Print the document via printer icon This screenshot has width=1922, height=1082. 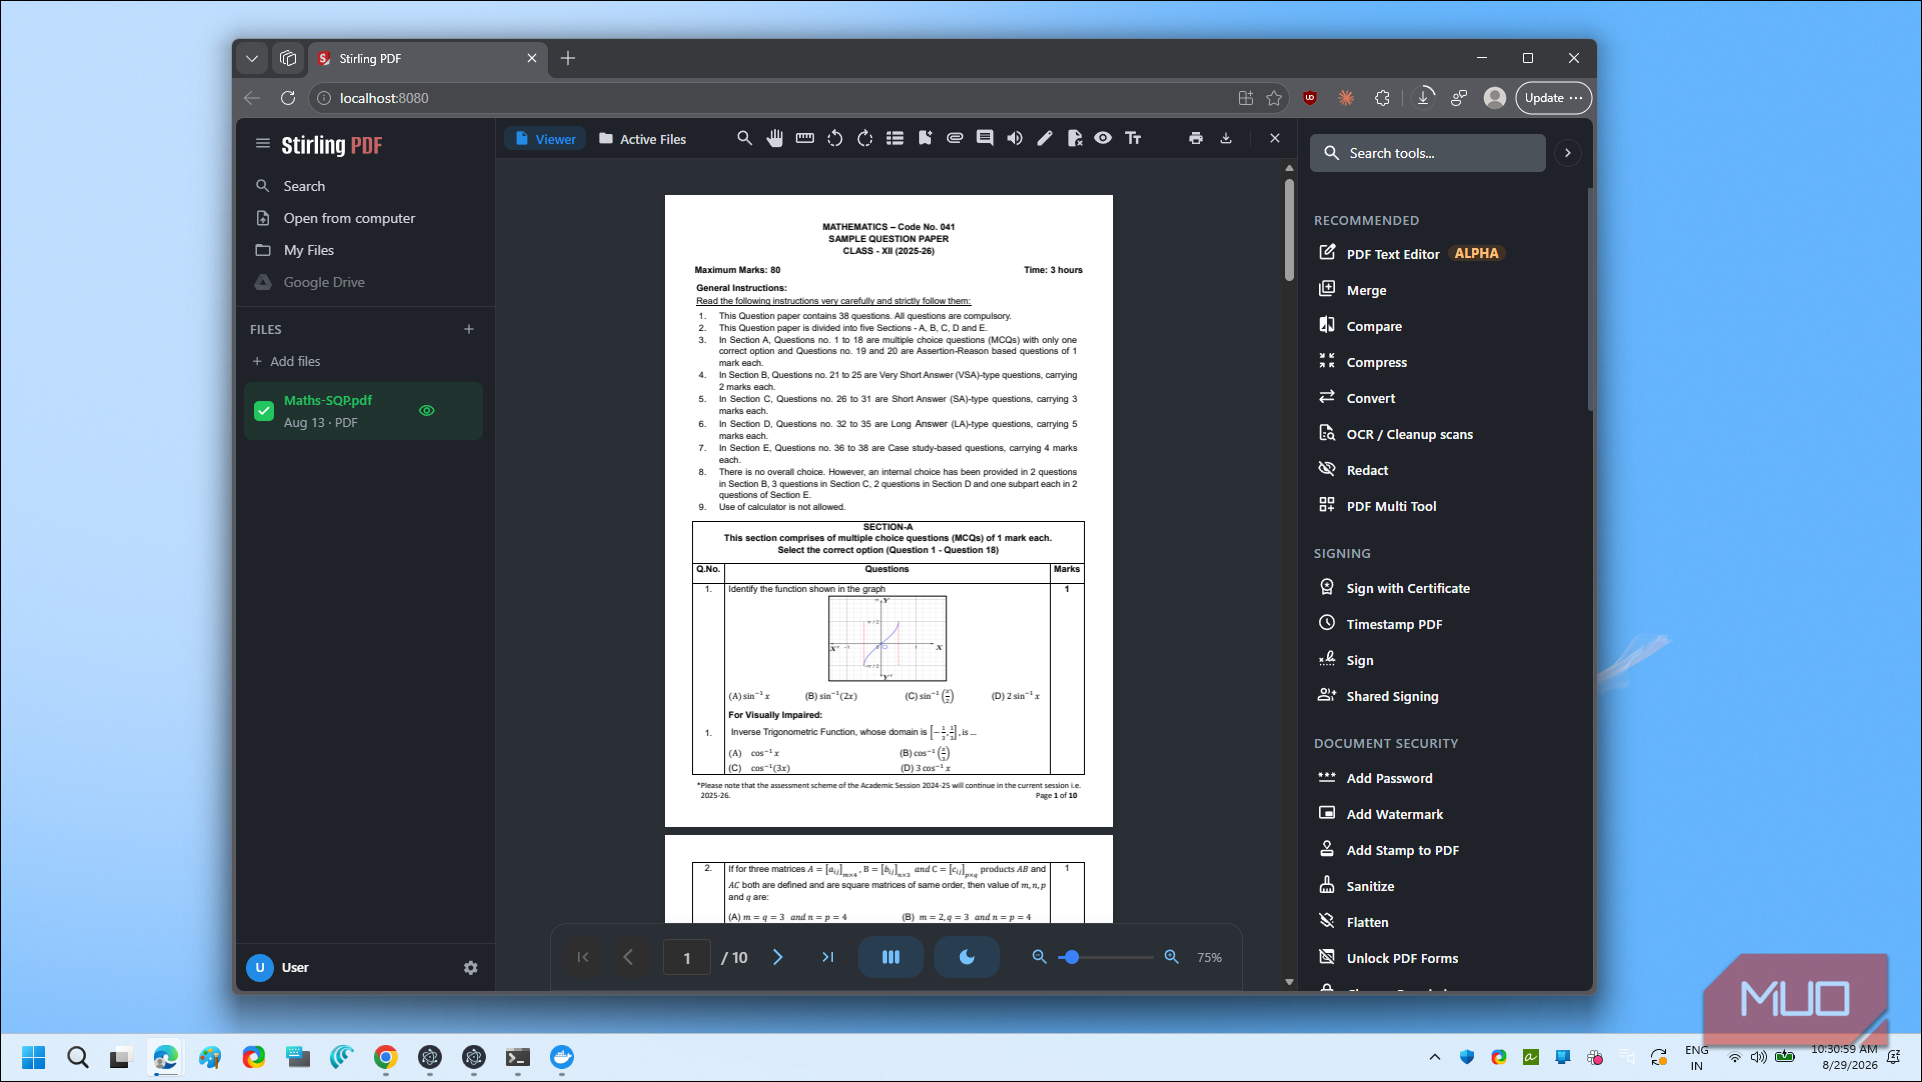click(x=1196, y=138)
